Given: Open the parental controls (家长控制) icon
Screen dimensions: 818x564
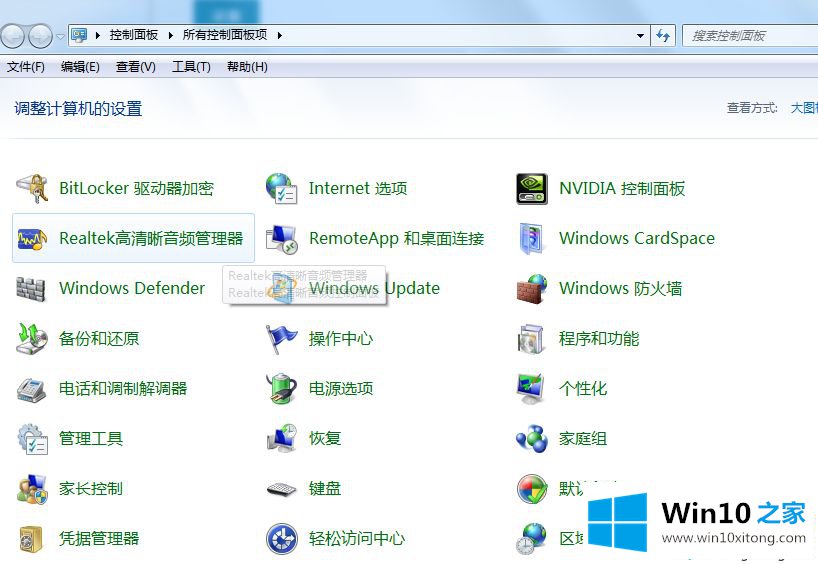Looking at the screenshot, I should 32,489.
